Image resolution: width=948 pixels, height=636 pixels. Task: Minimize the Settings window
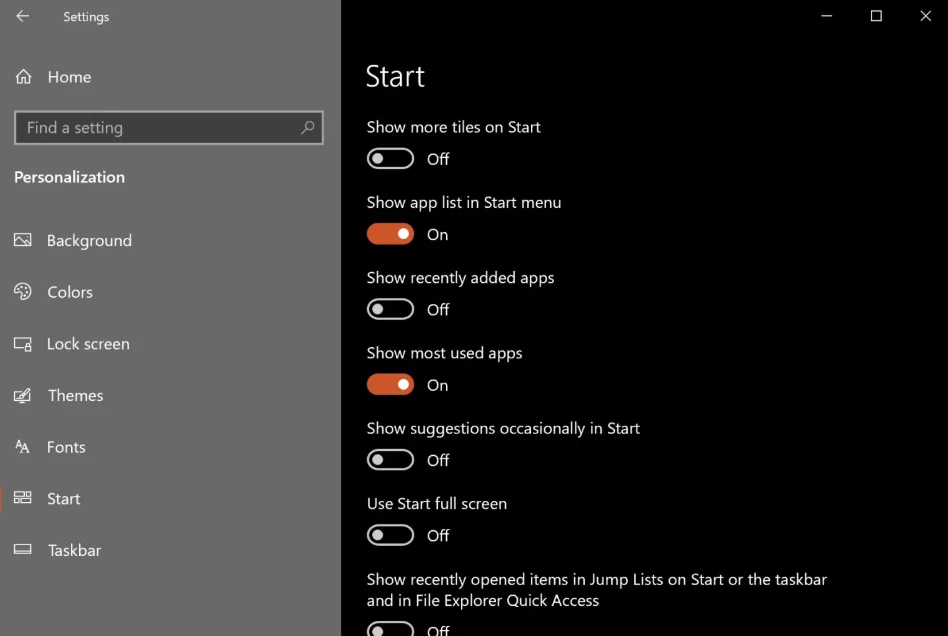coord(826,16)
